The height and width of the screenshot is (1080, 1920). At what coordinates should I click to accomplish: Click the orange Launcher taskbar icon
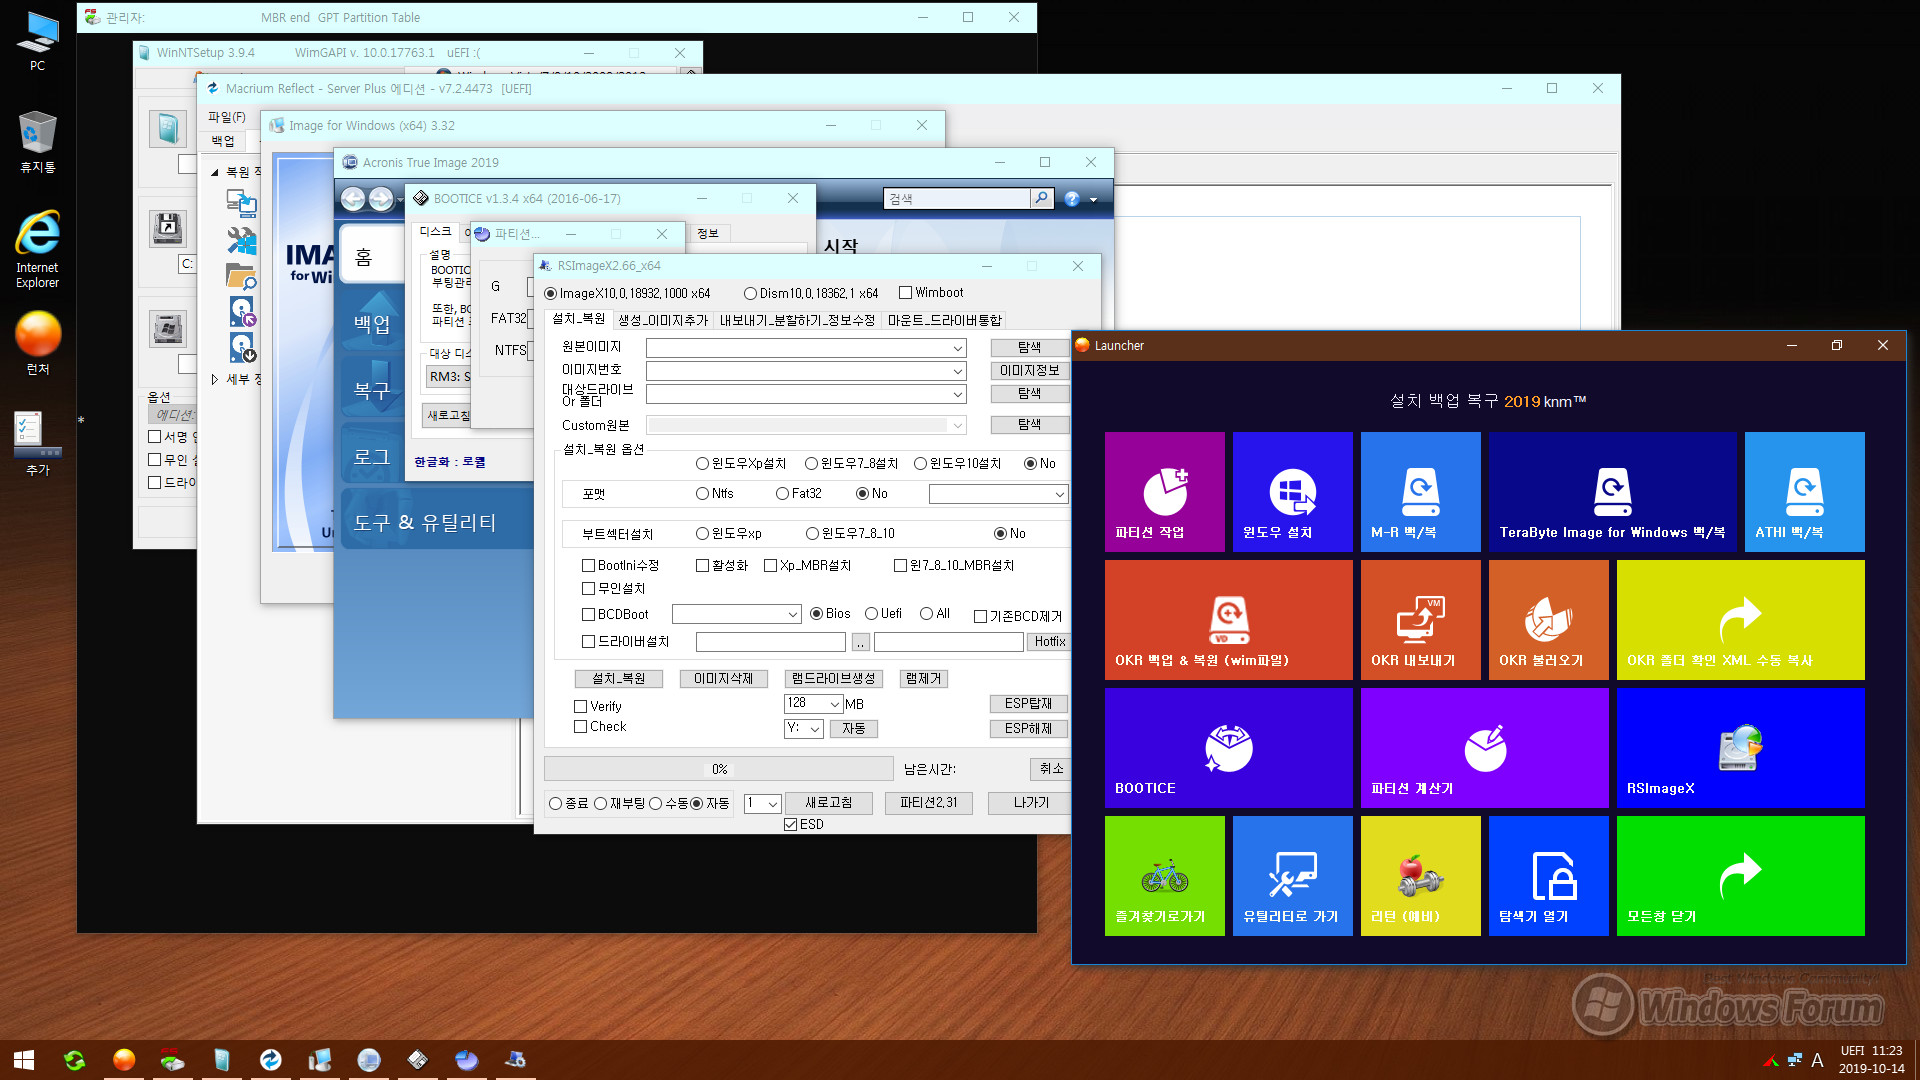(x=124, y=1060)
